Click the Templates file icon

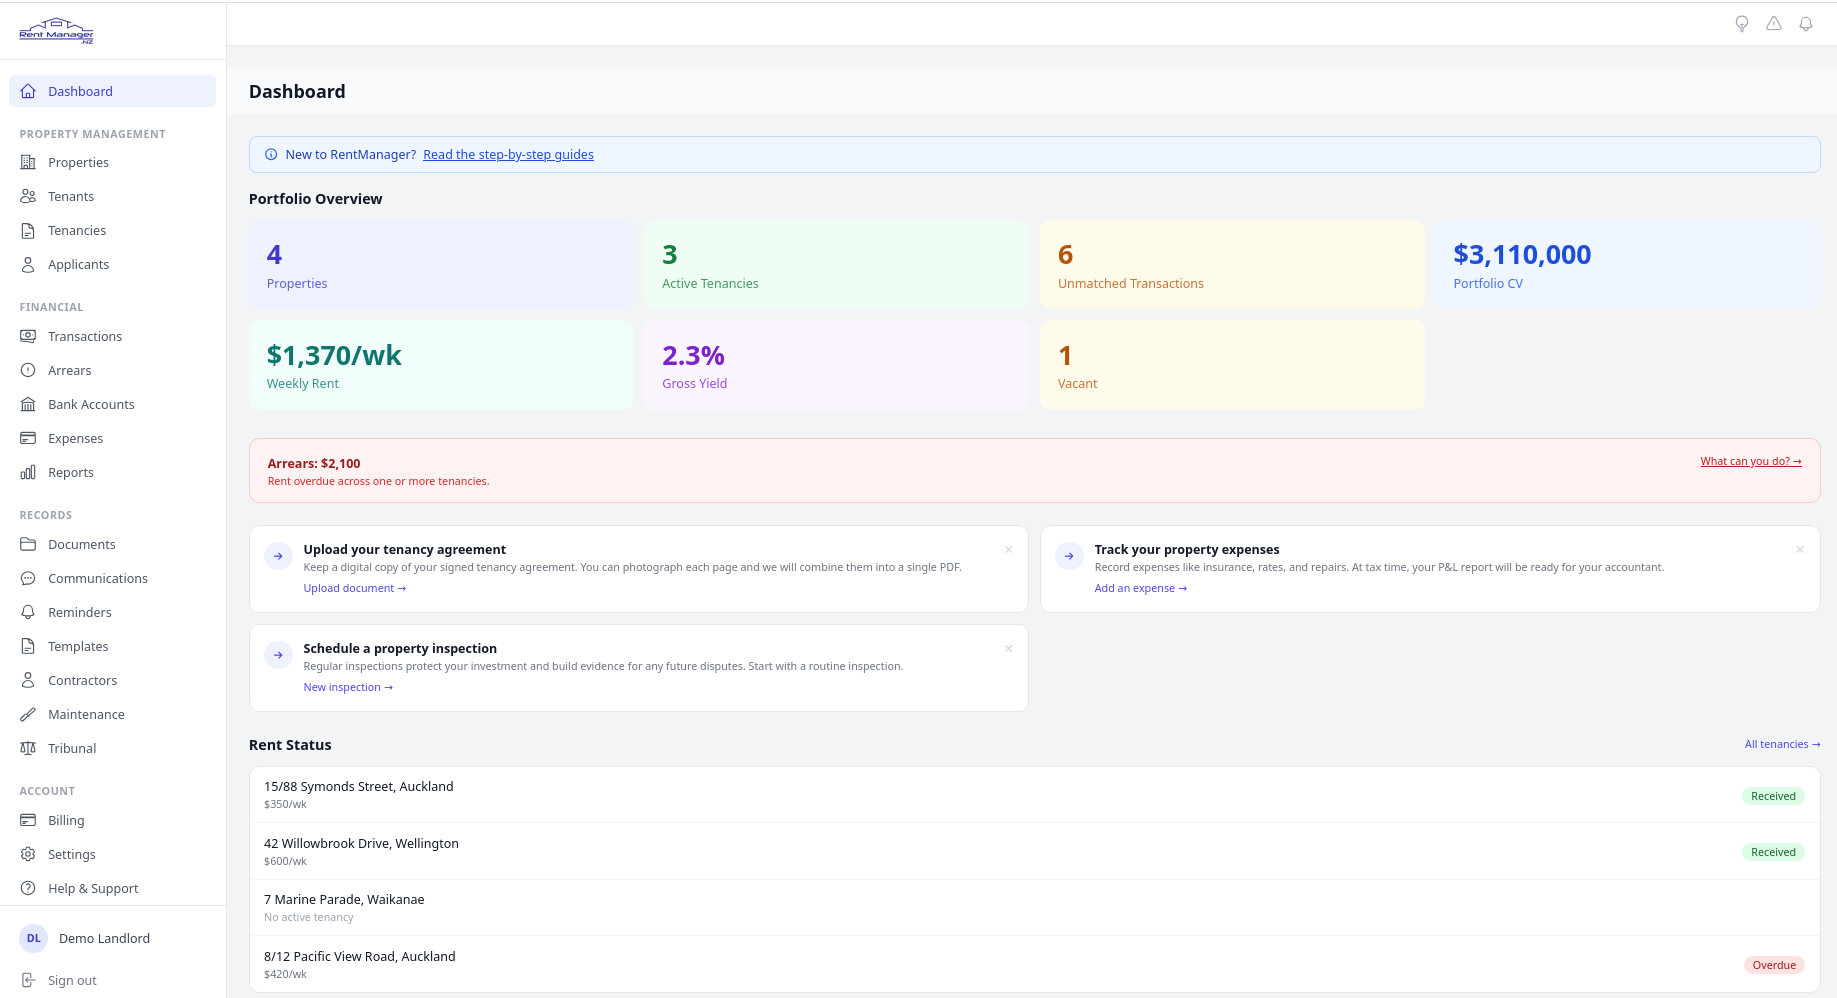[x=28, y=646]
